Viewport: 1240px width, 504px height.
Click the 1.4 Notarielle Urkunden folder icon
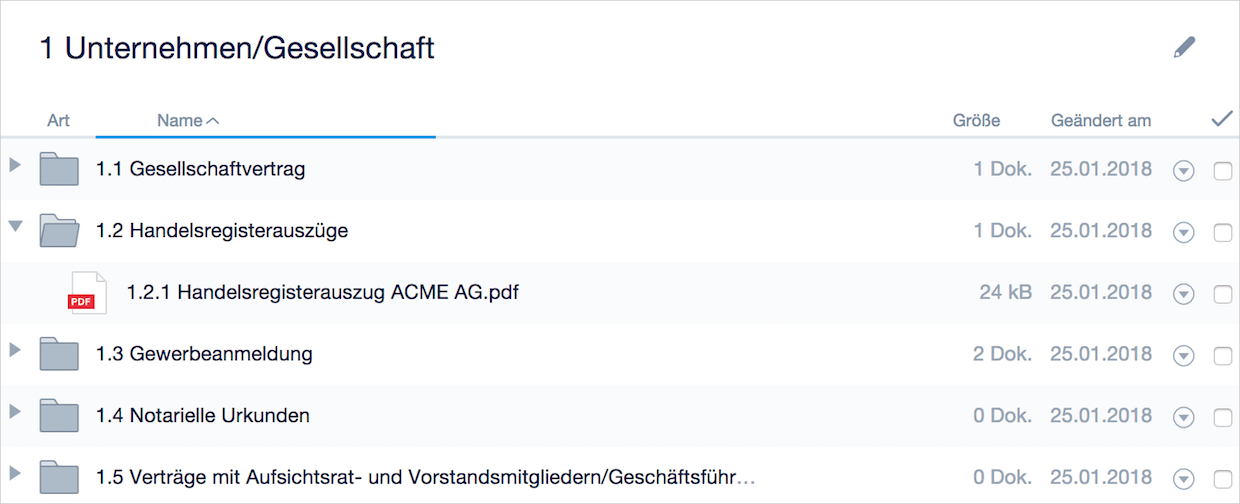coord(59,416)
